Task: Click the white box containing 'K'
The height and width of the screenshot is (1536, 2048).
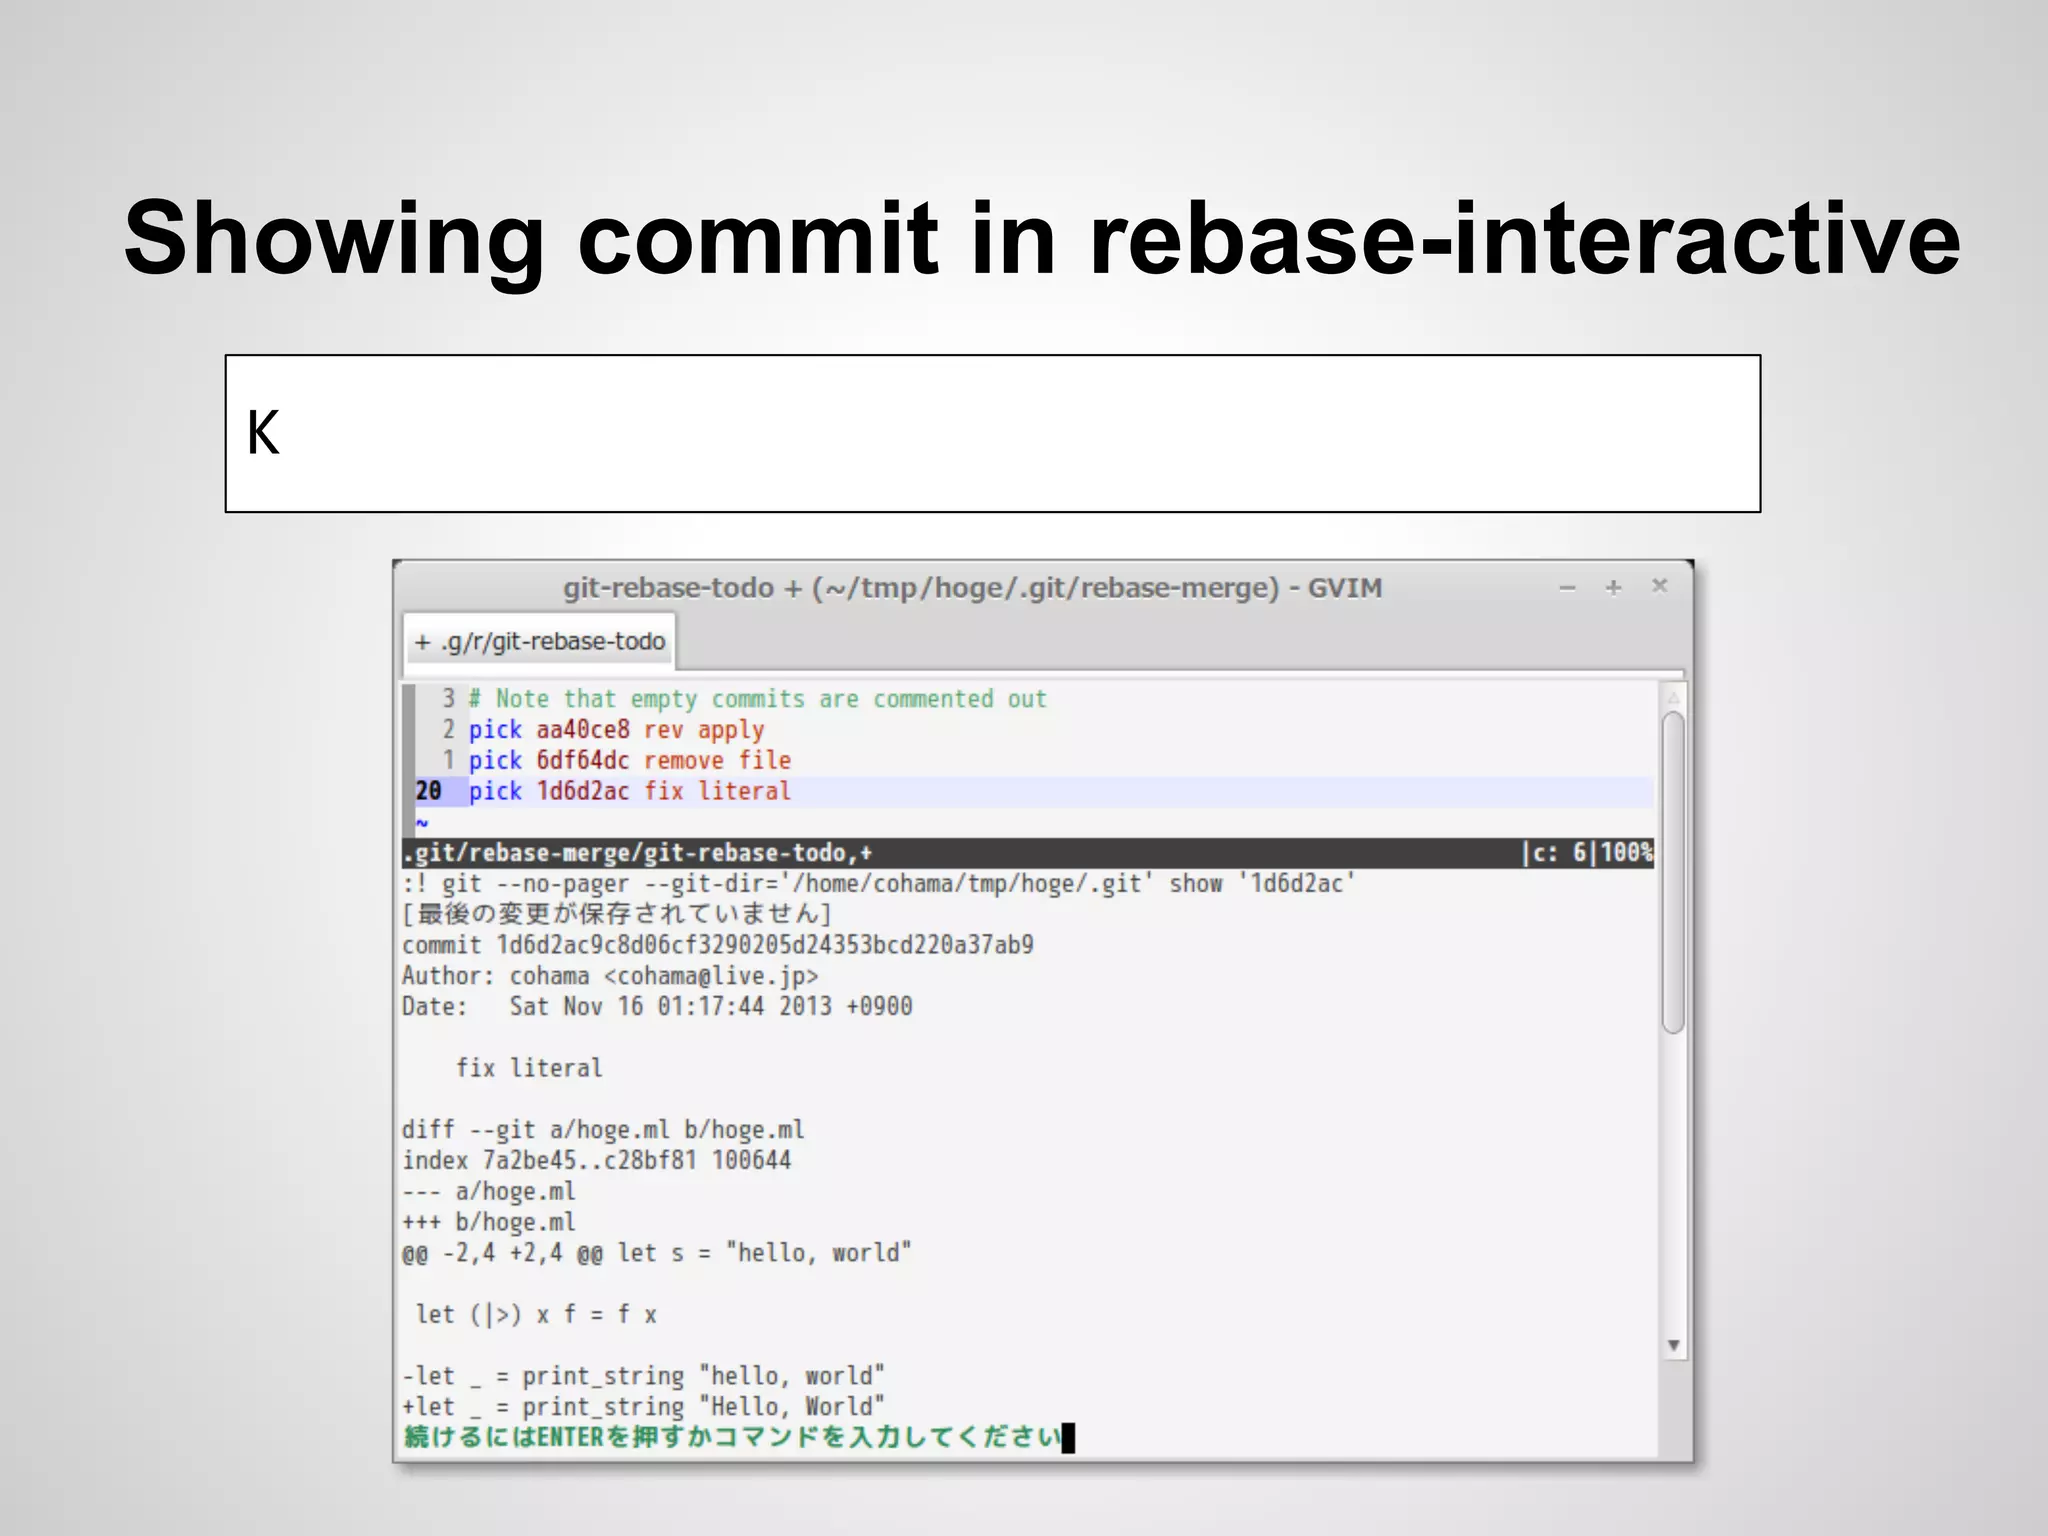Action: [993, 434]
